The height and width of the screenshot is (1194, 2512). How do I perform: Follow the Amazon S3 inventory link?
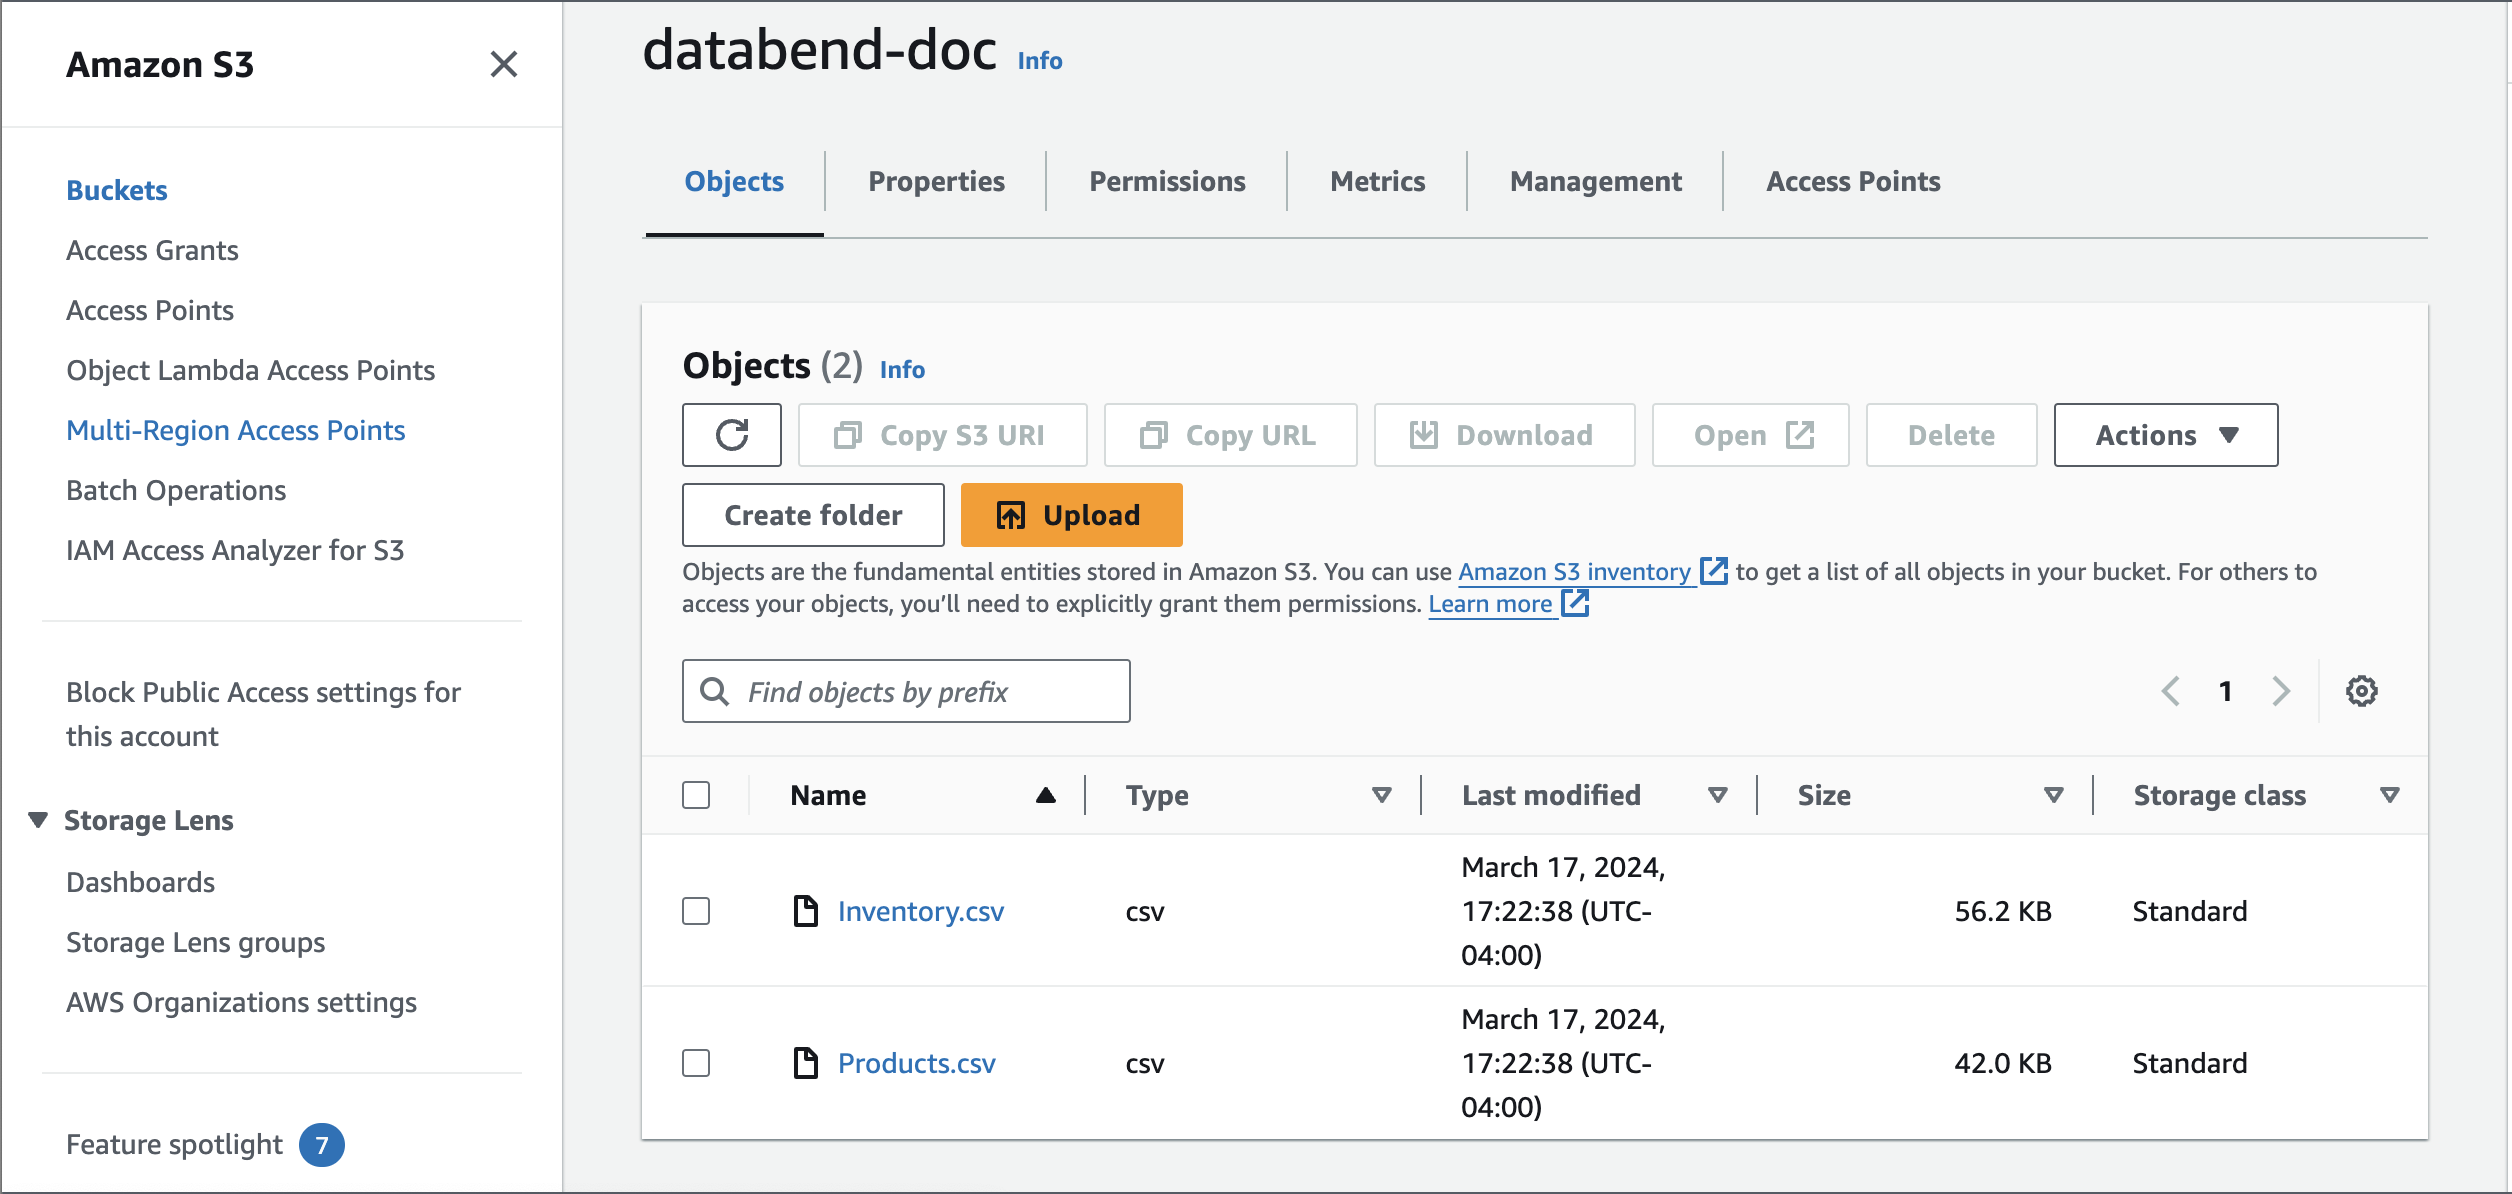click(x=1574, y=572)
